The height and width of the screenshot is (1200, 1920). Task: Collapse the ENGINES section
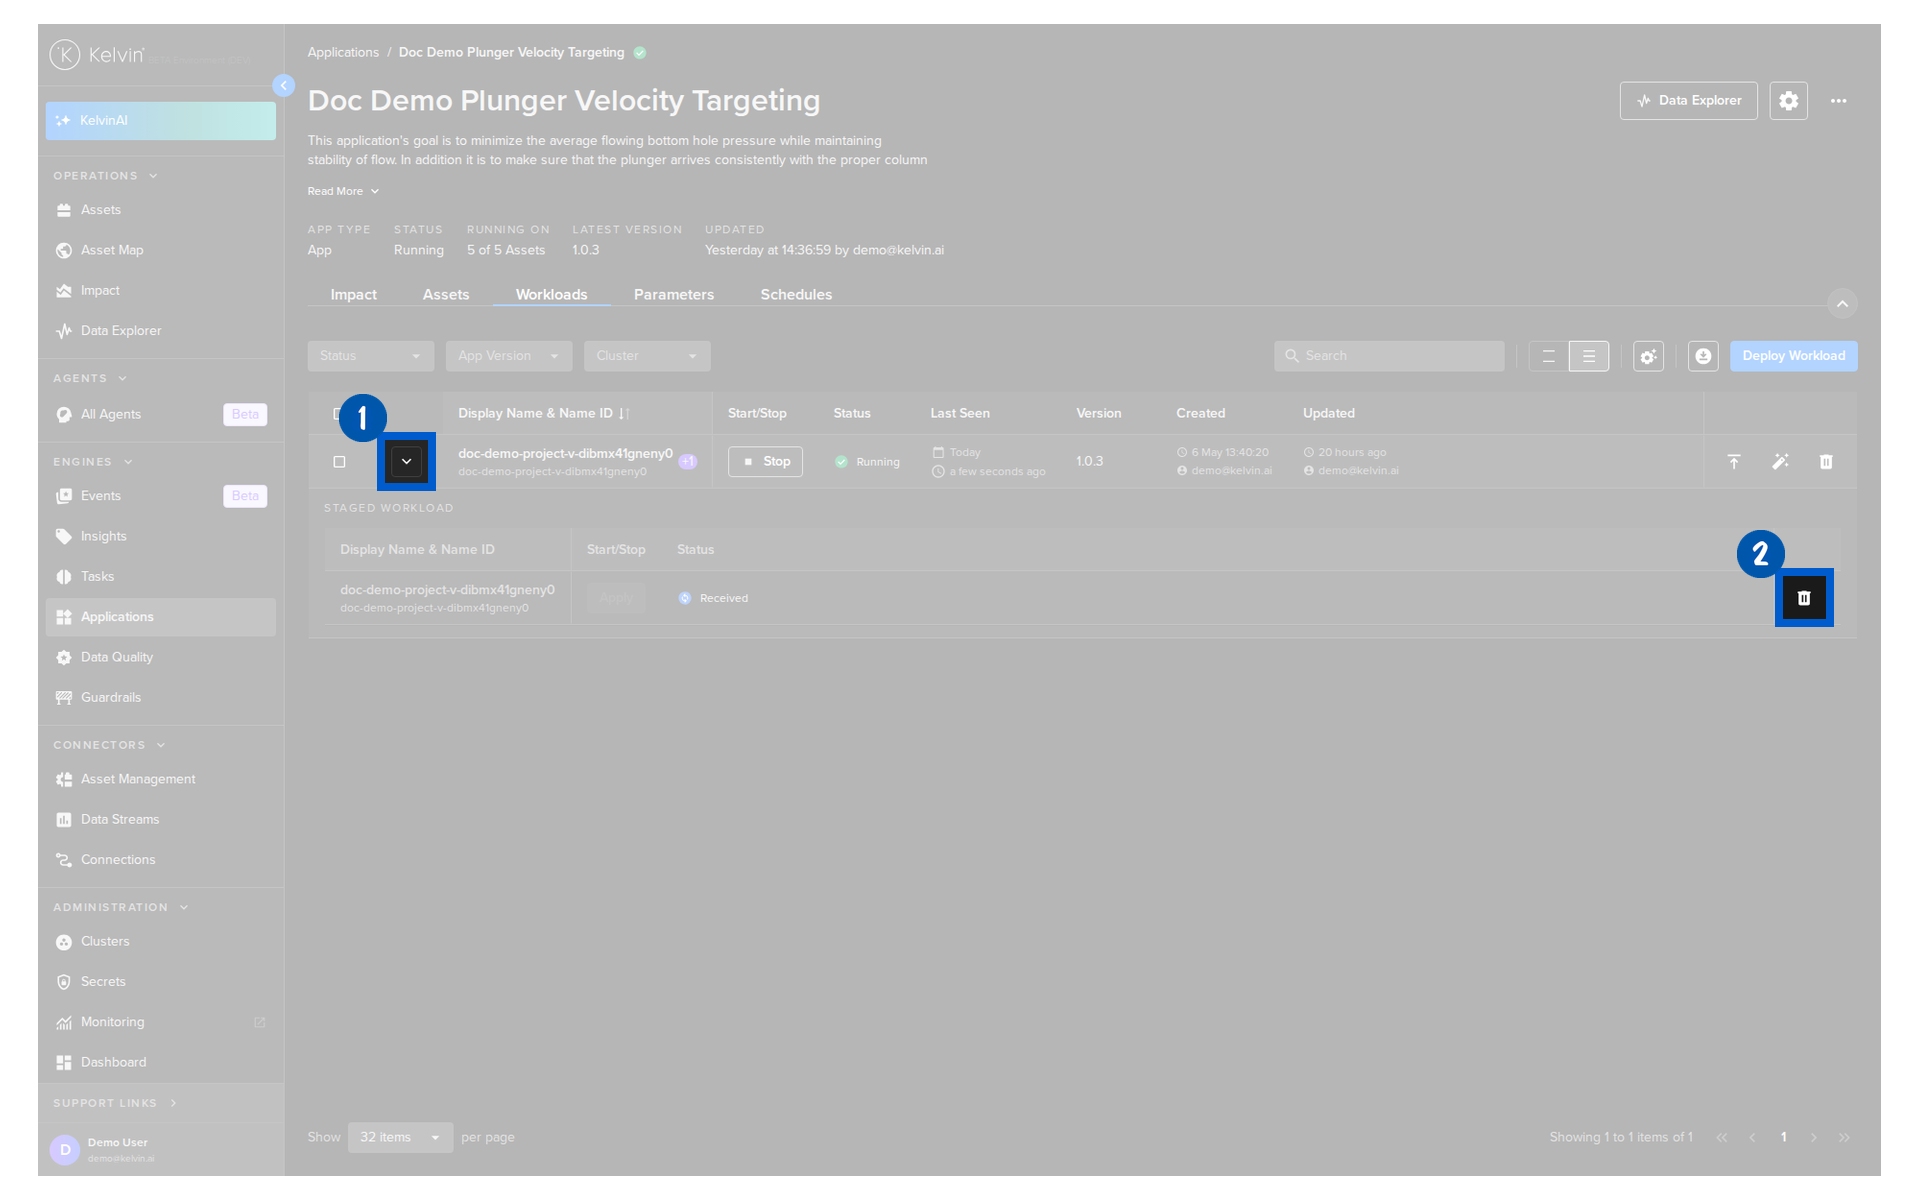(93, 462)
